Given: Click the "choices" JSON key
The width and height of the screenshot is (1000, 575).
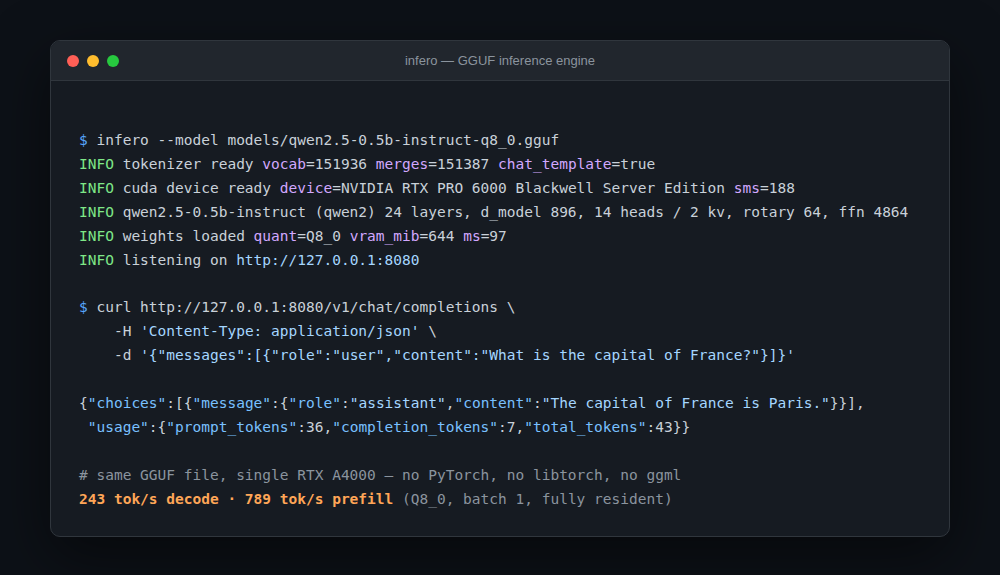Looking at the screenshot, I should coord(127,404).
